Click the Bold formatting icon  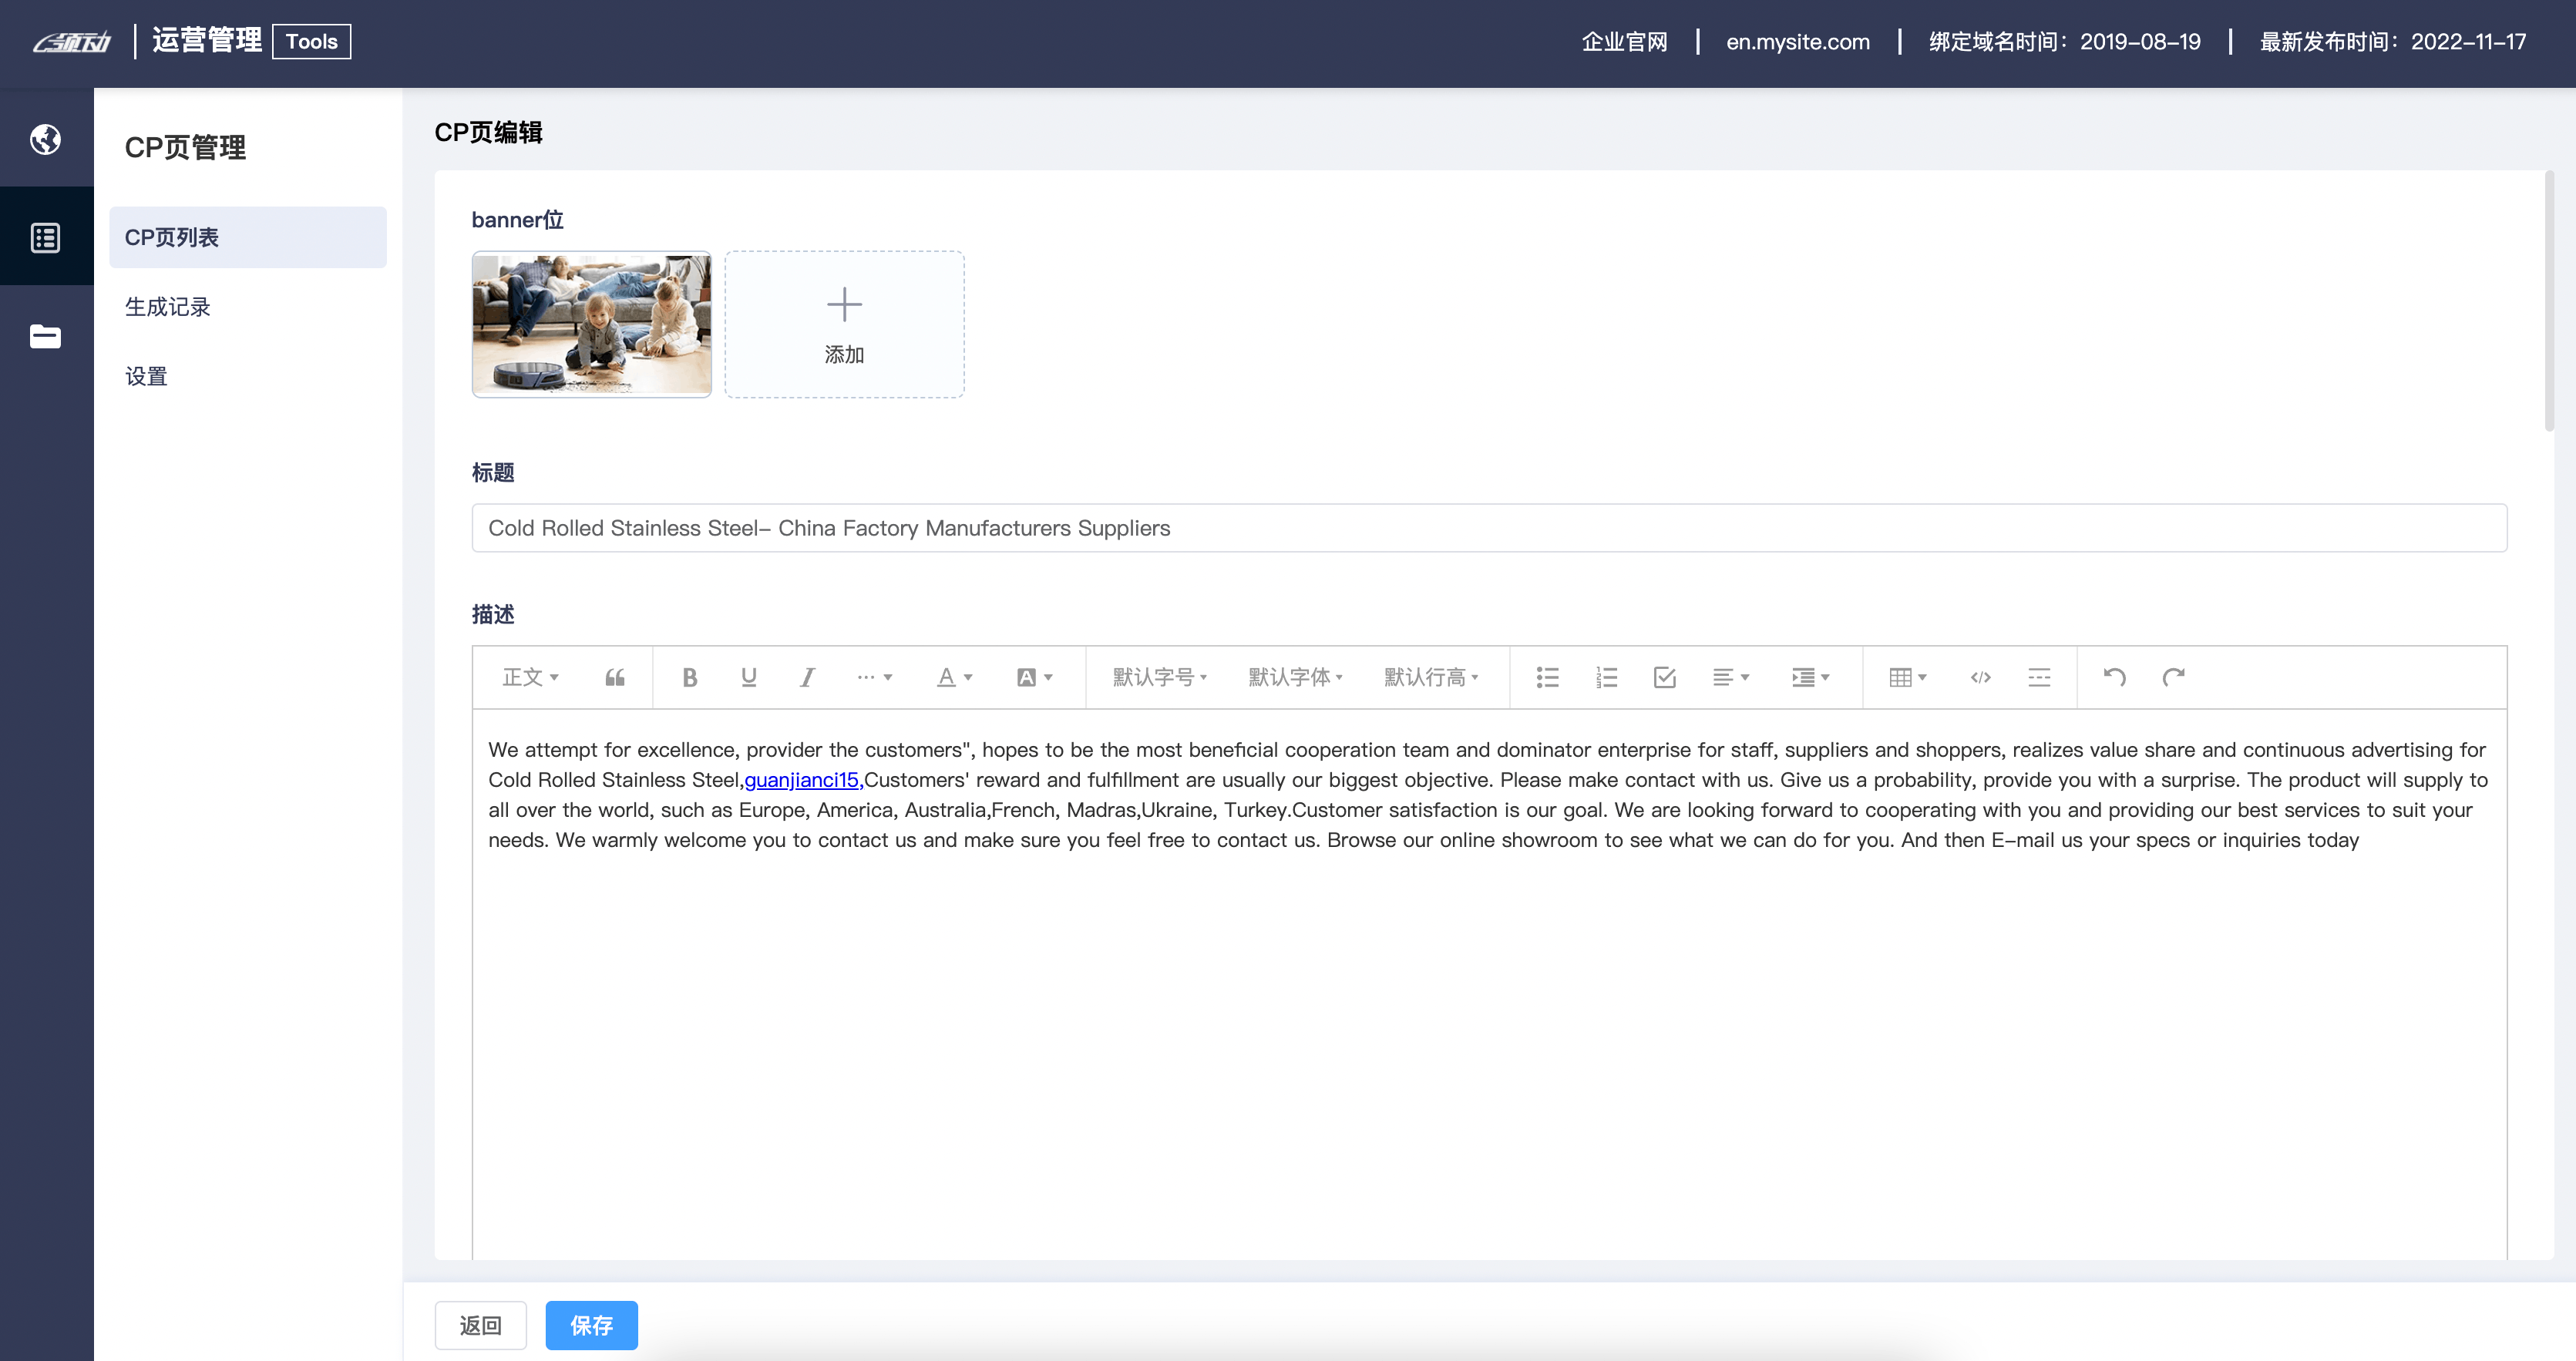[x=689, y=677]
